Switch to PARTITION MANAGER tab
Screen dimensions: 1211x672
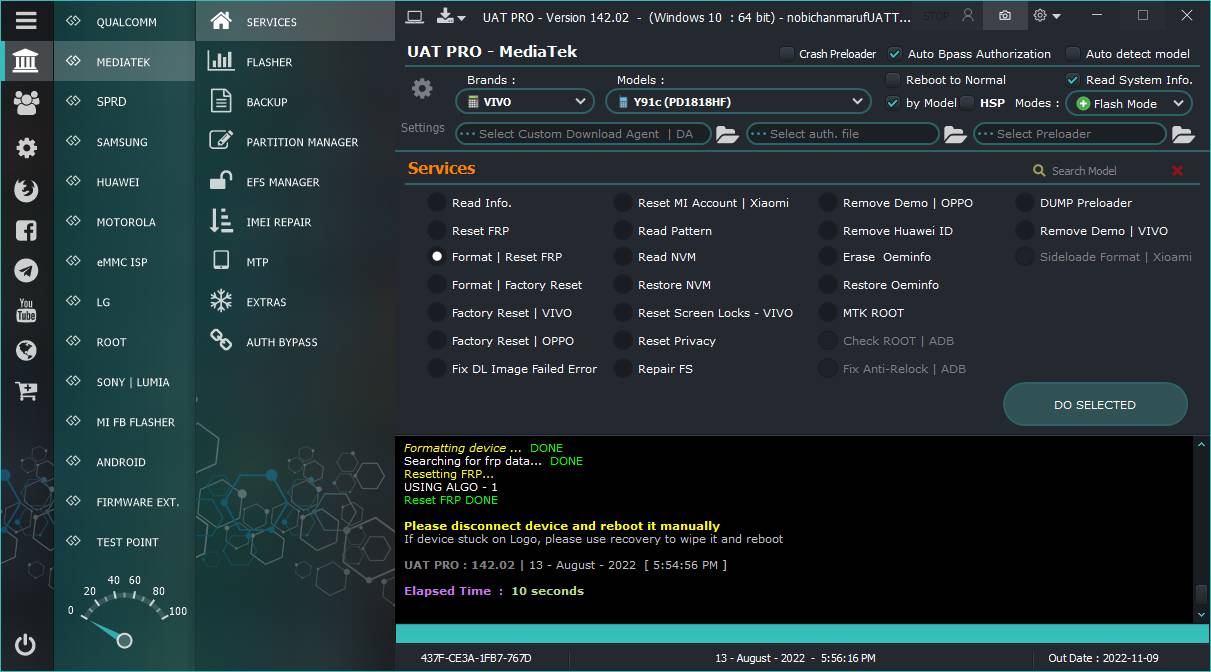tap(295, 142)
